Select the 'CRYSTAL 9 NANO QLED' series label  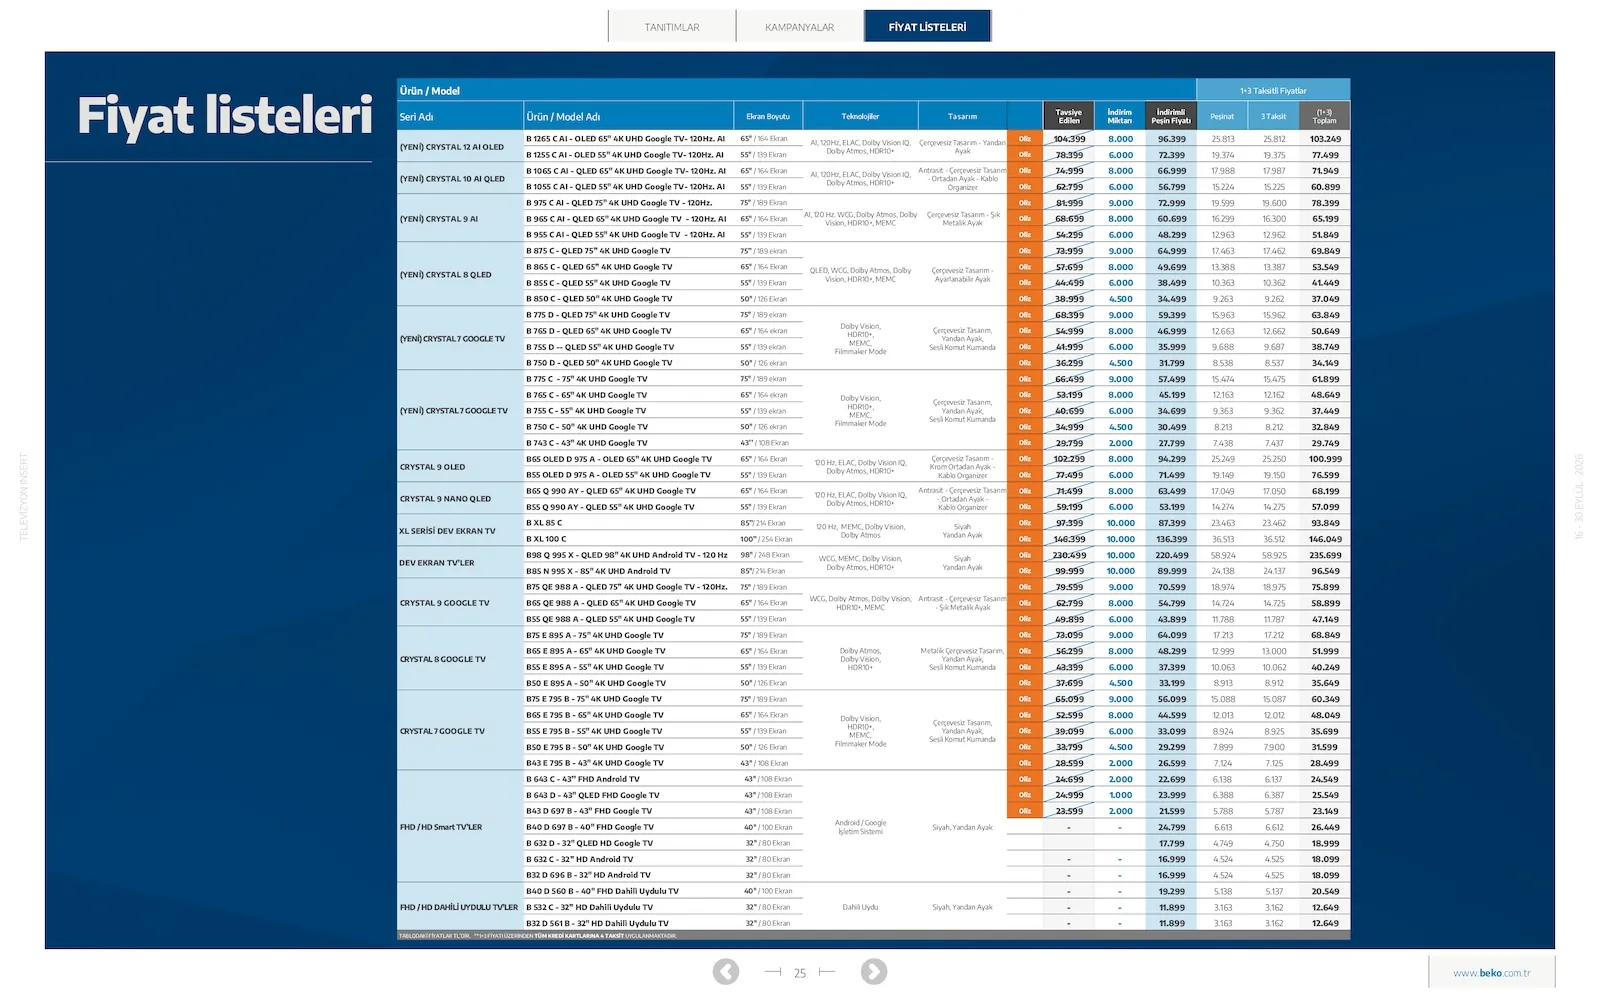point(445,499)
